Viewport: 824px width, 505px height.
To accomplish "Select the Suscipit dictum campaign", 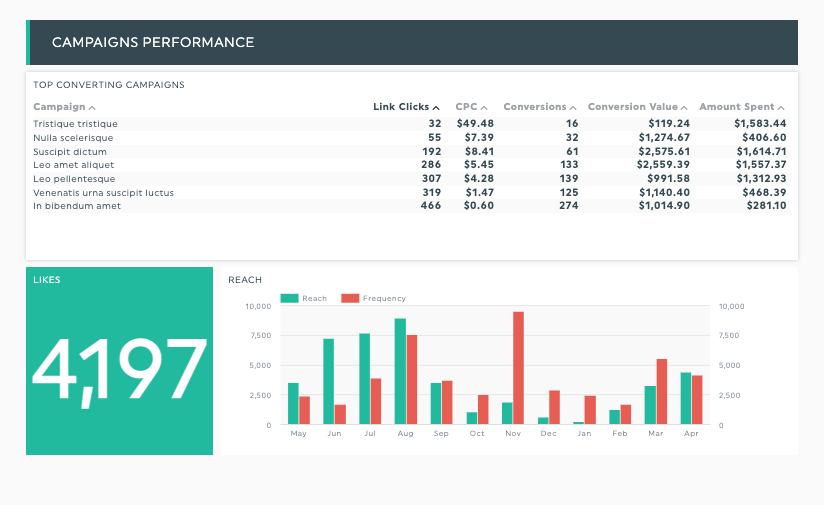I will [x=410, y=151].
